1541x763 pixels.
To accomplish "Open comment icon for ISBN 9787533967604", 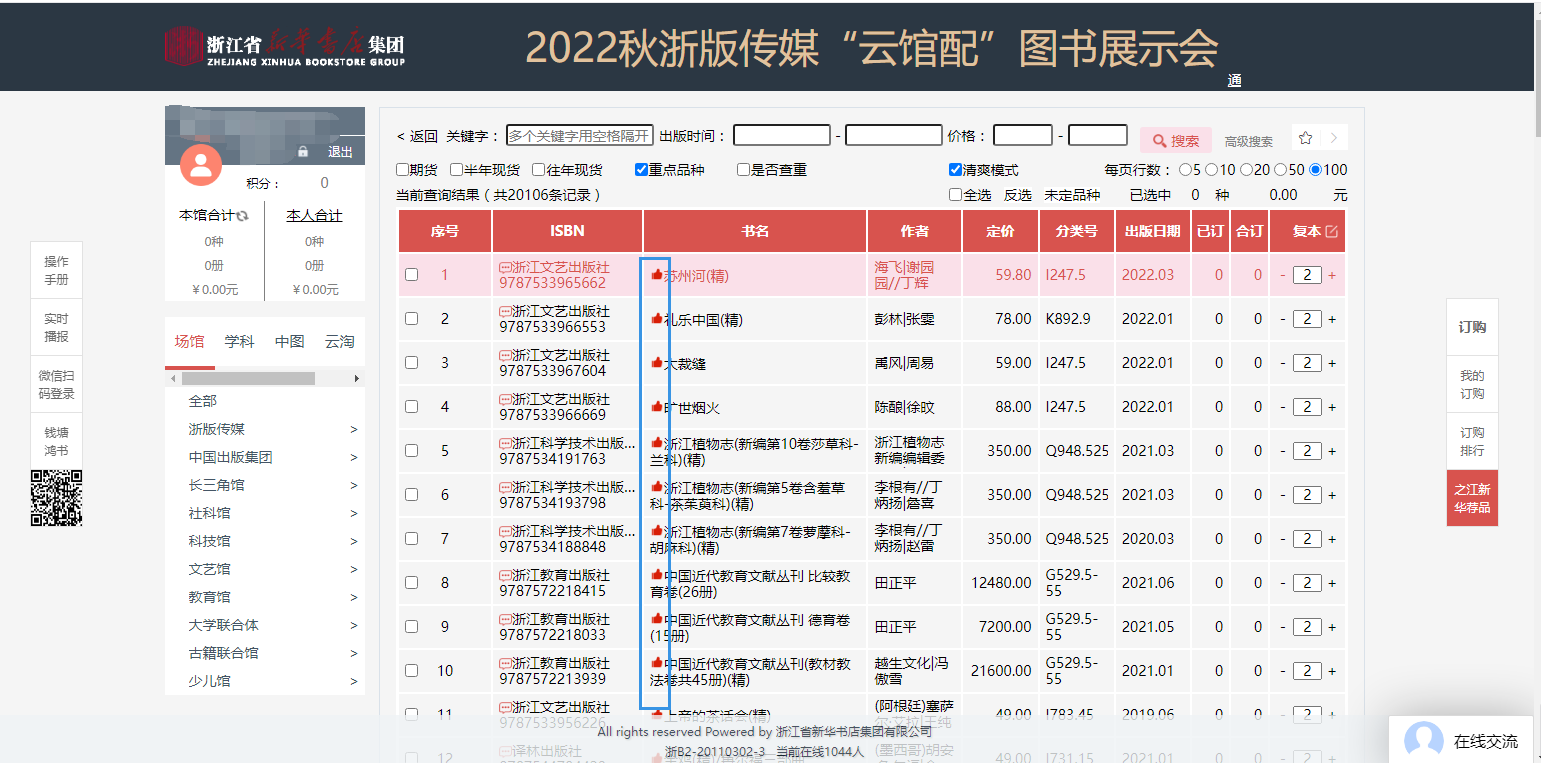I will (x=505, y=355).
